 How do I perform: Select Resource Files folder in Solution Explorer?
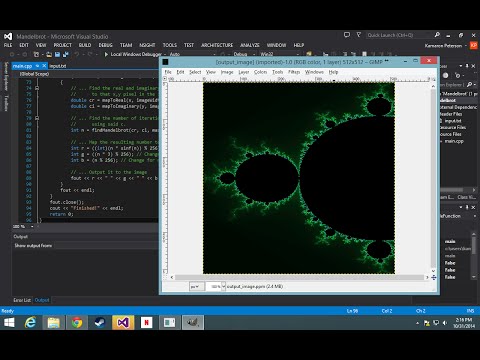453,127
